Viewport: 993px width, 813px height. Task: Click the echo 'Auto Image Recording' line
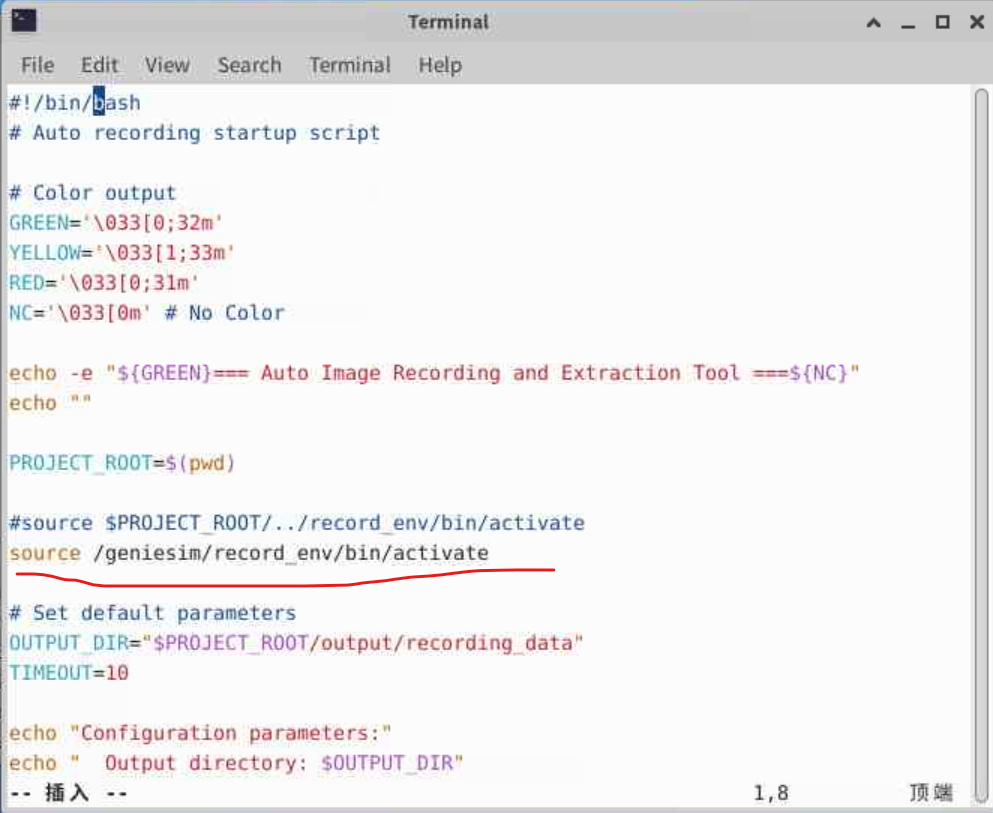434,373
